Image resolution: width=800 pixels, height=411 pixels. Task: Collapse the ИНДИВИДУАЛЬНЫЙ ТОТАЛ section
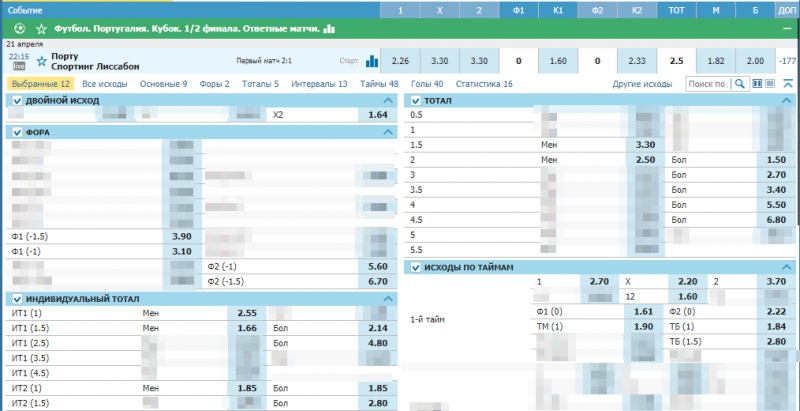(x=390, y=299)
